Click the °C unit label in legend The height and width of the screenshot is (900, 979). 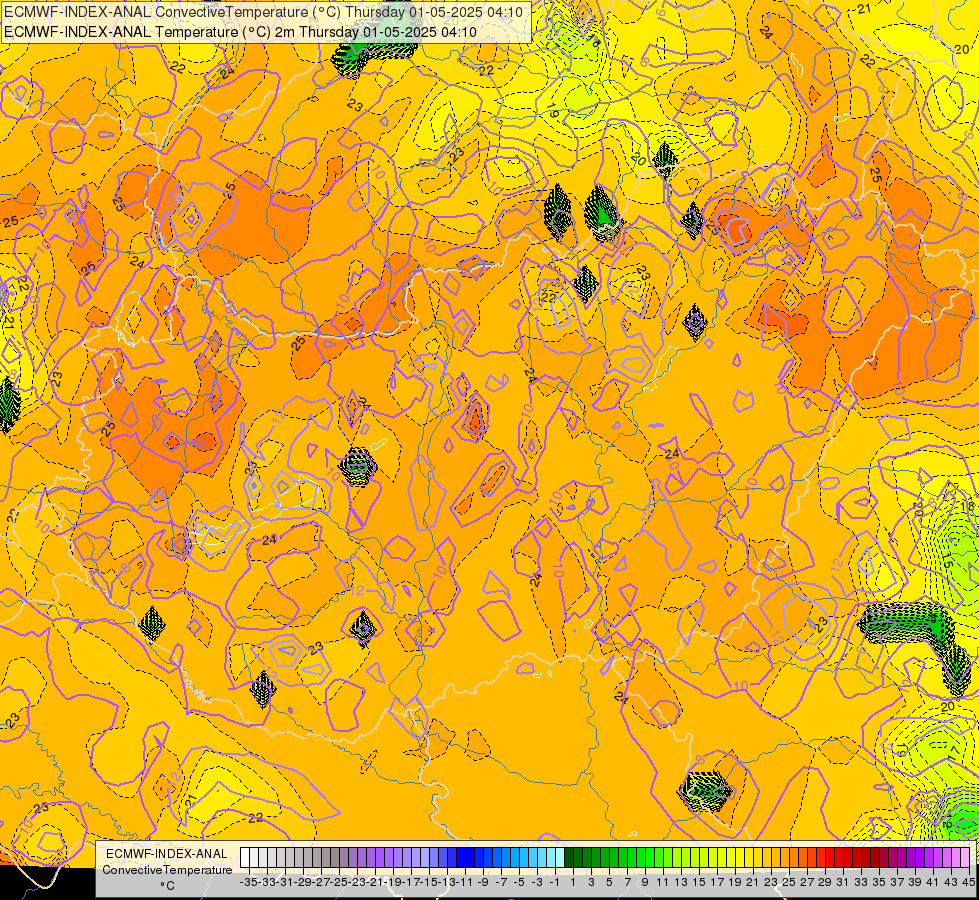[167, 885]
